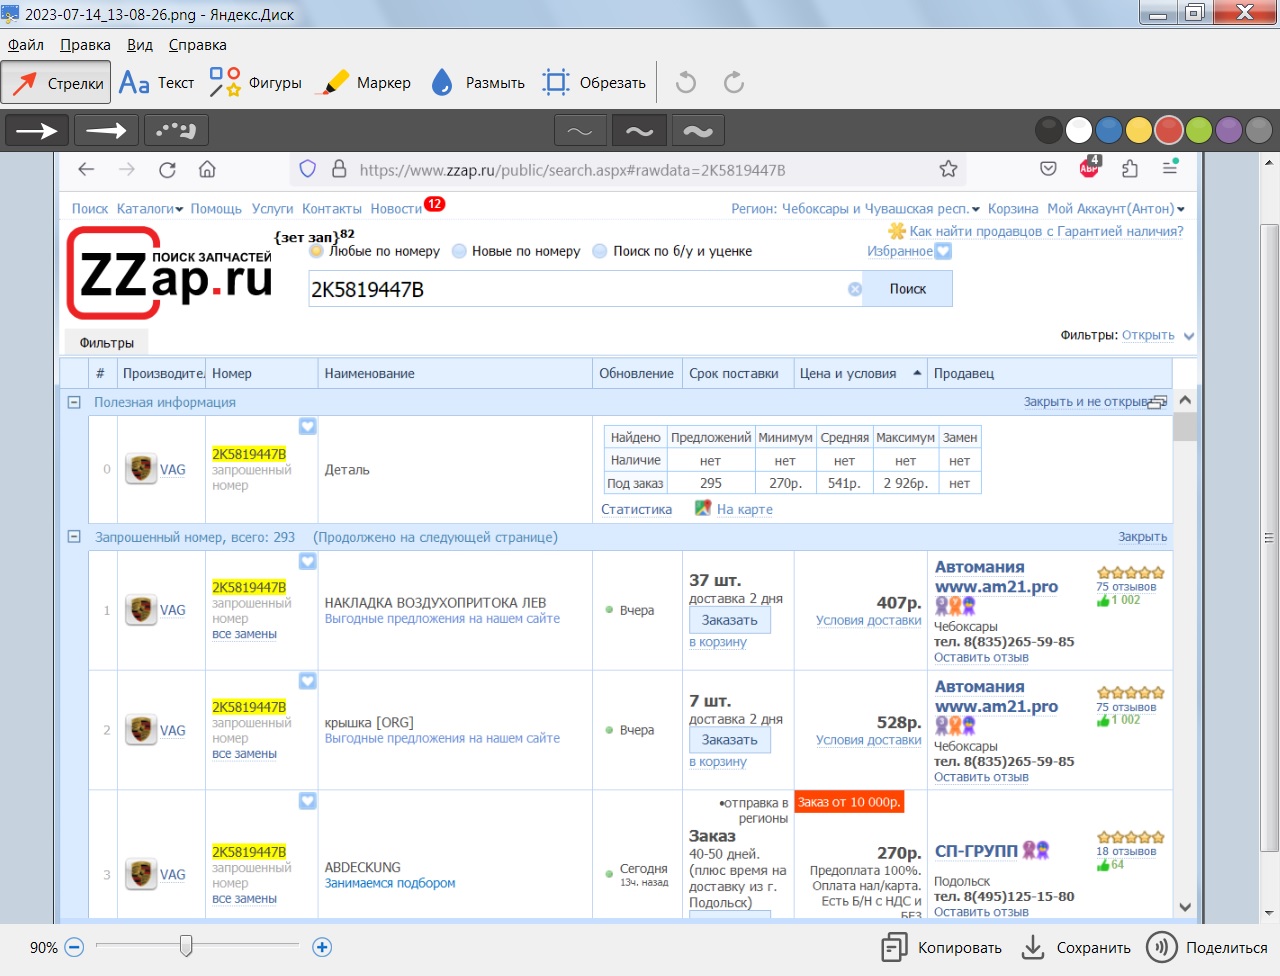This screenshot has width=1280, height=976.
Task: Click the ABP extension icon
Action: (x=1090, y=167)
